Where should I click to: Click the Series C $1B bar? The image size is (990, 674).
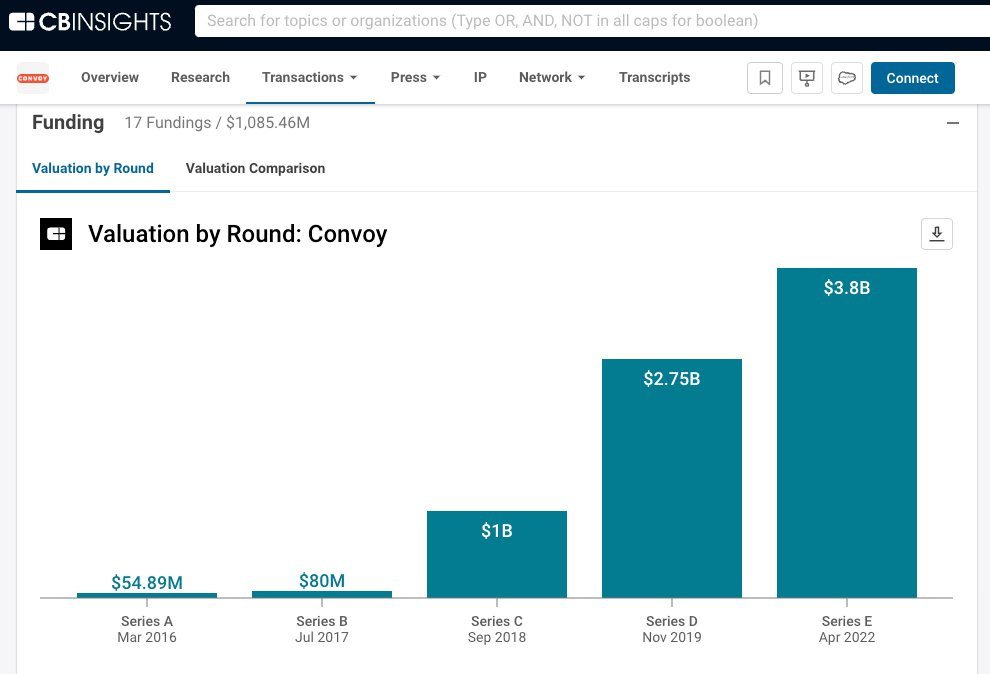[497, 554]
